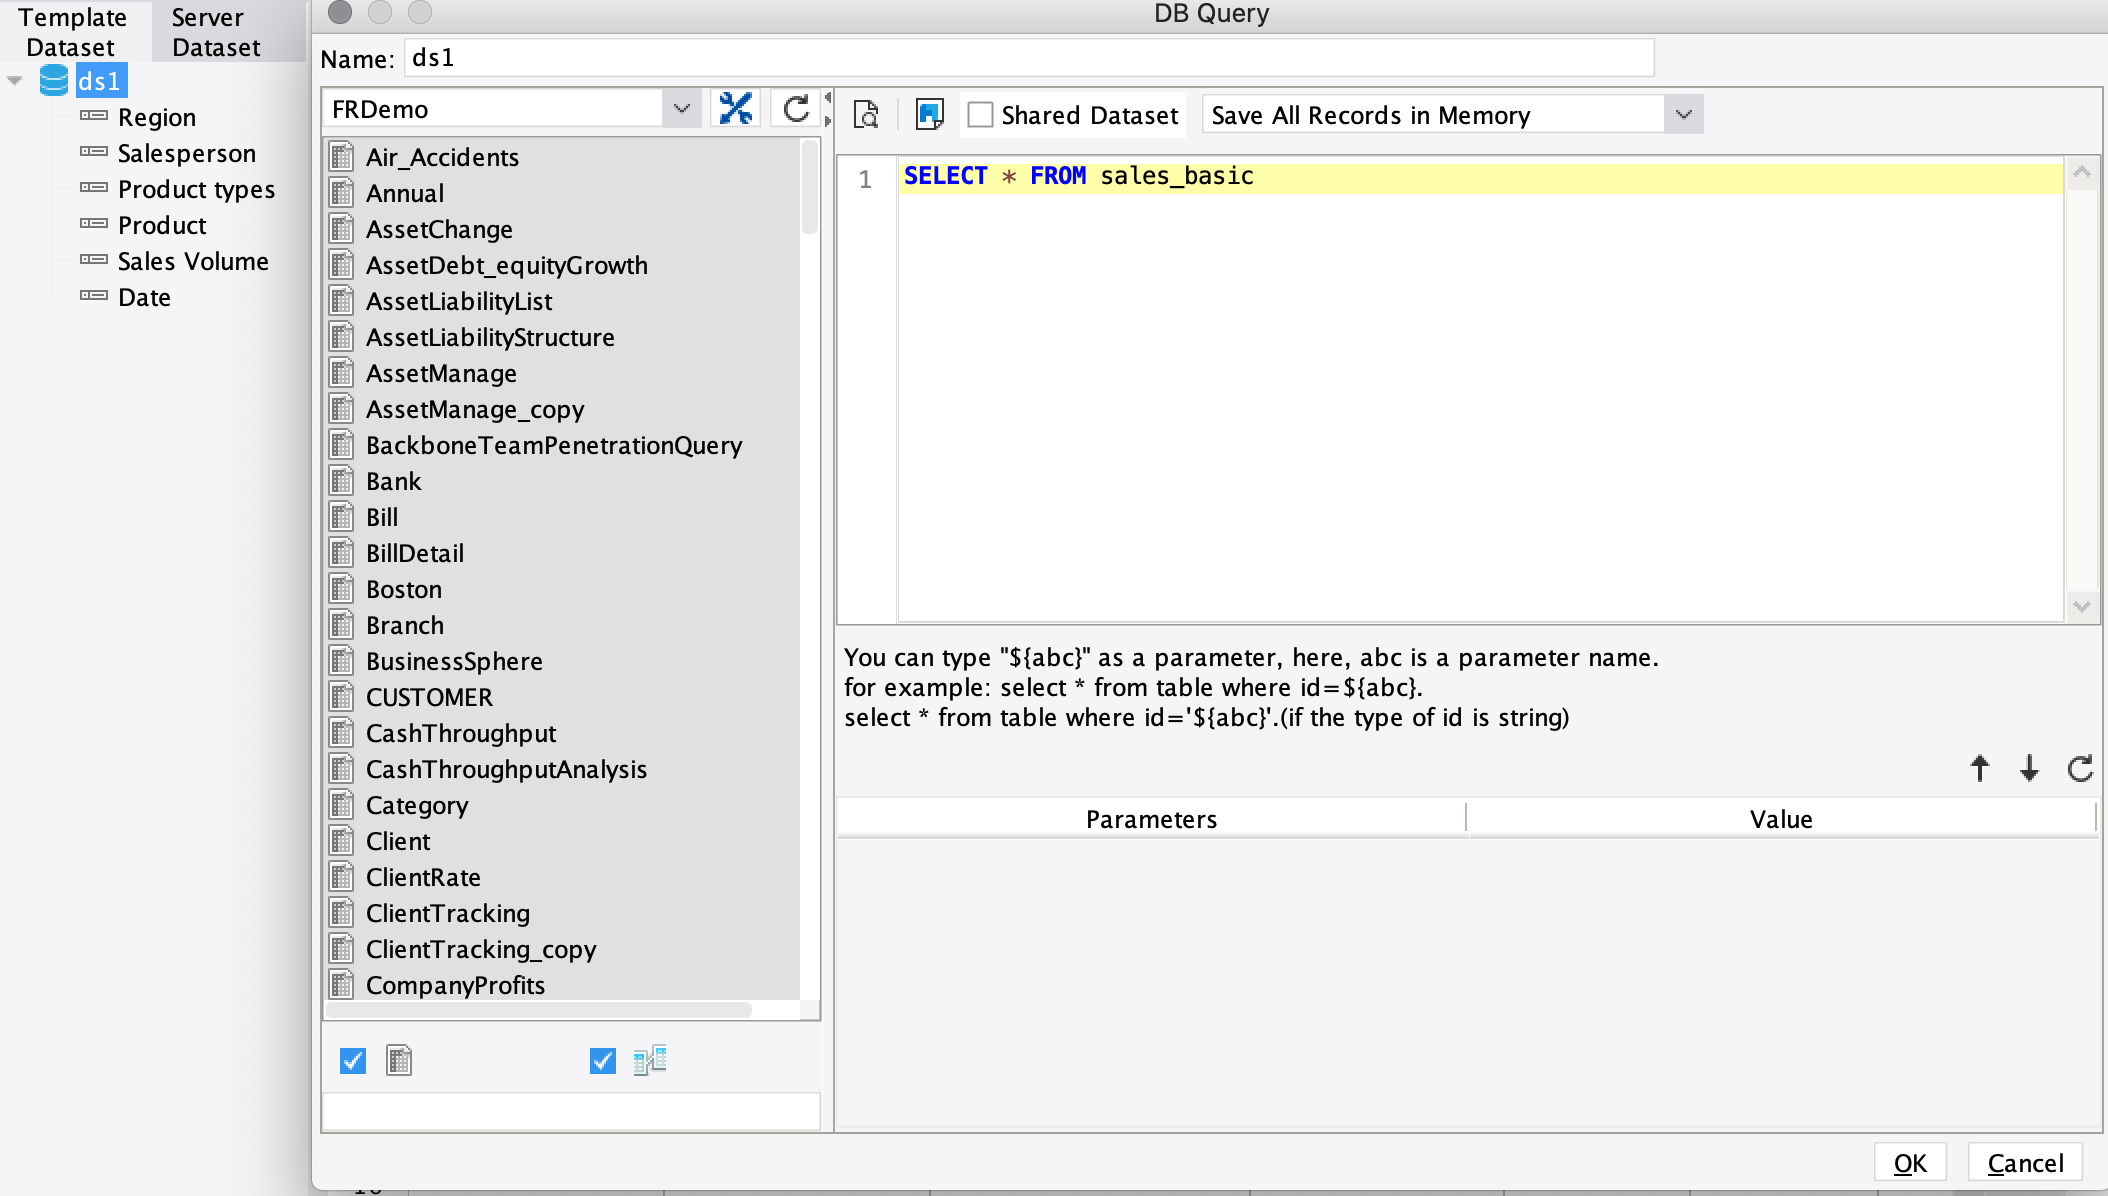Image resolution: width=2108 pixels, height=1196 pixels.
Task: Select the Branch table
Action: point(405,625)
